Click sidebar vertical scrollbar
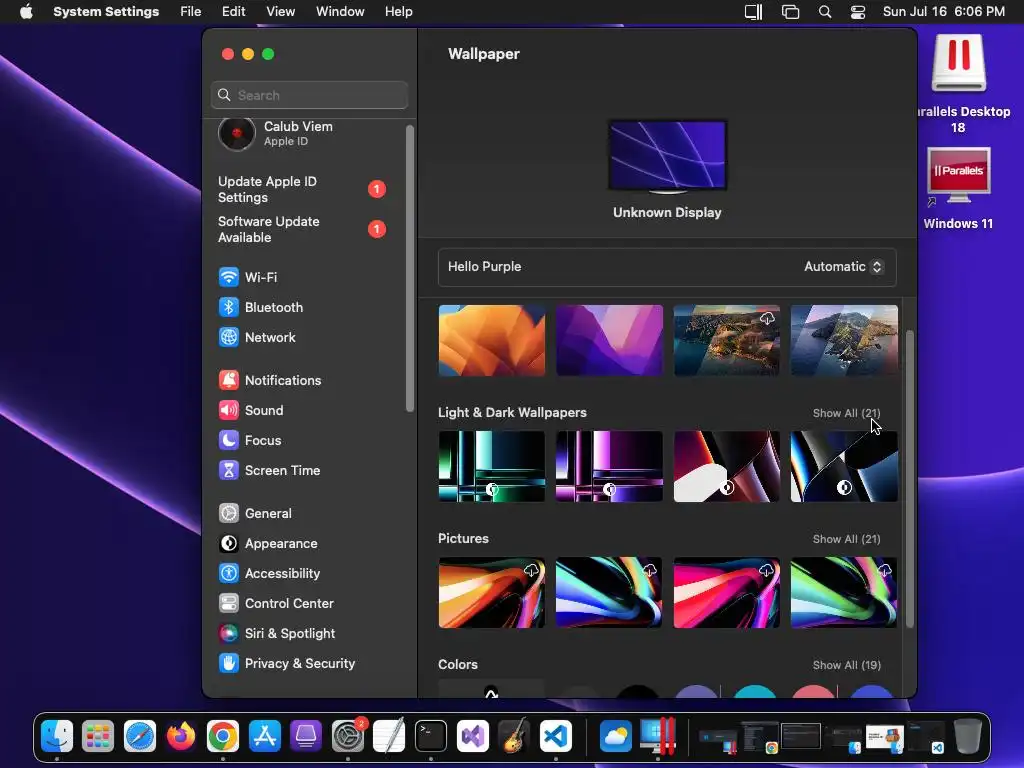The height and width of the screenshot is (768, 1024). point(410,268)
